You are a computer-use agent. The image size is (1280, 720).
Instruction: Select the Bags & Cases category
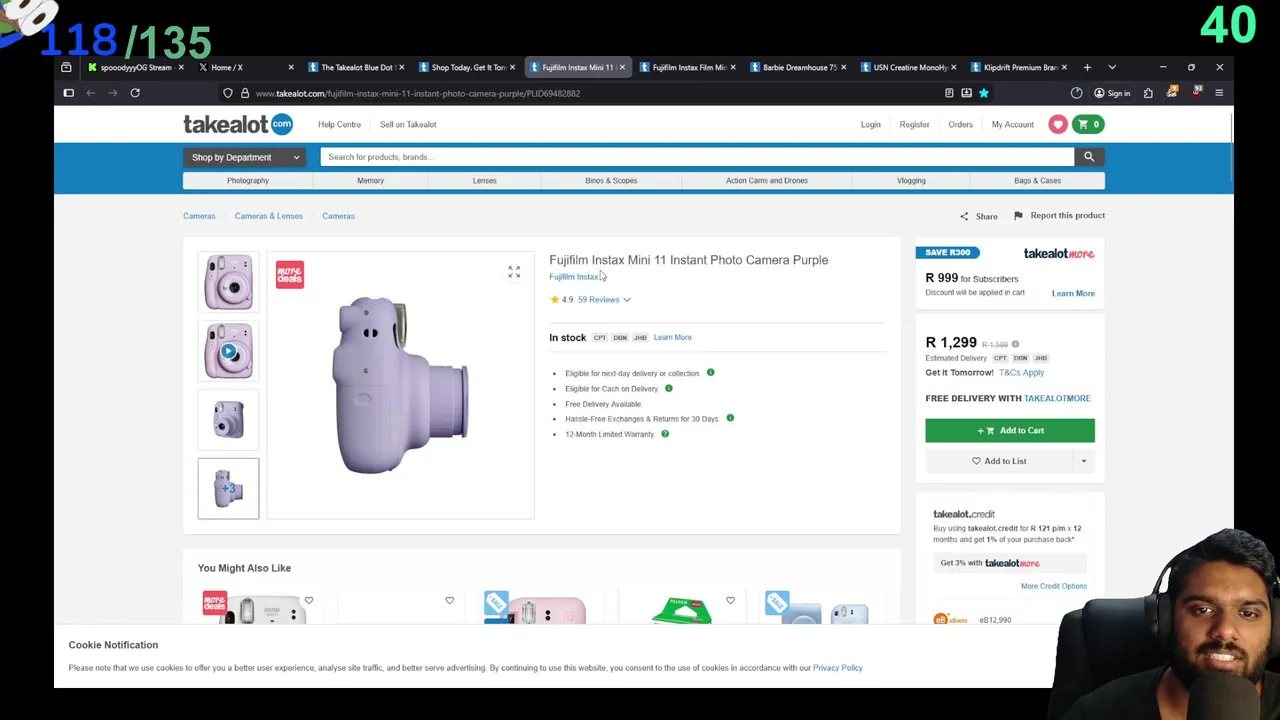coord(1037,180)
